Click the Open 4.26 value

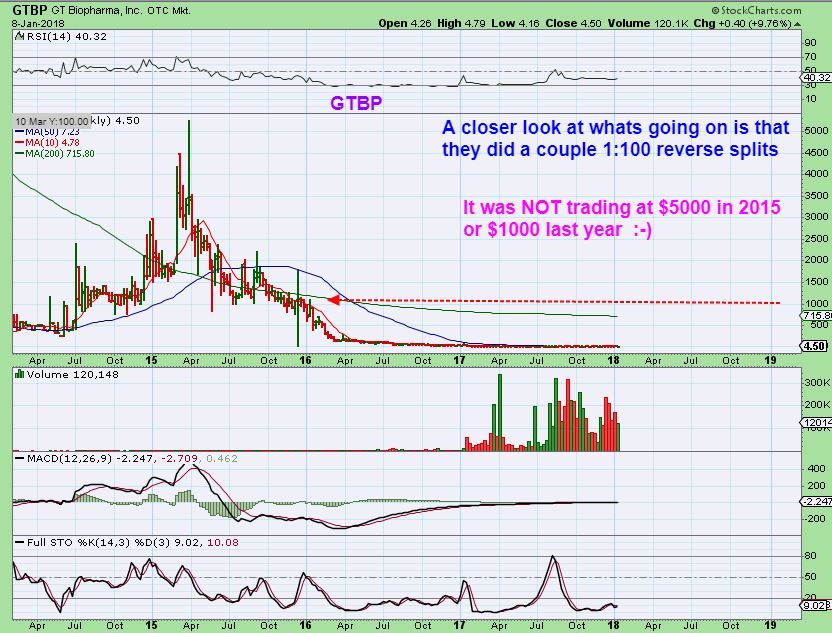405,23
